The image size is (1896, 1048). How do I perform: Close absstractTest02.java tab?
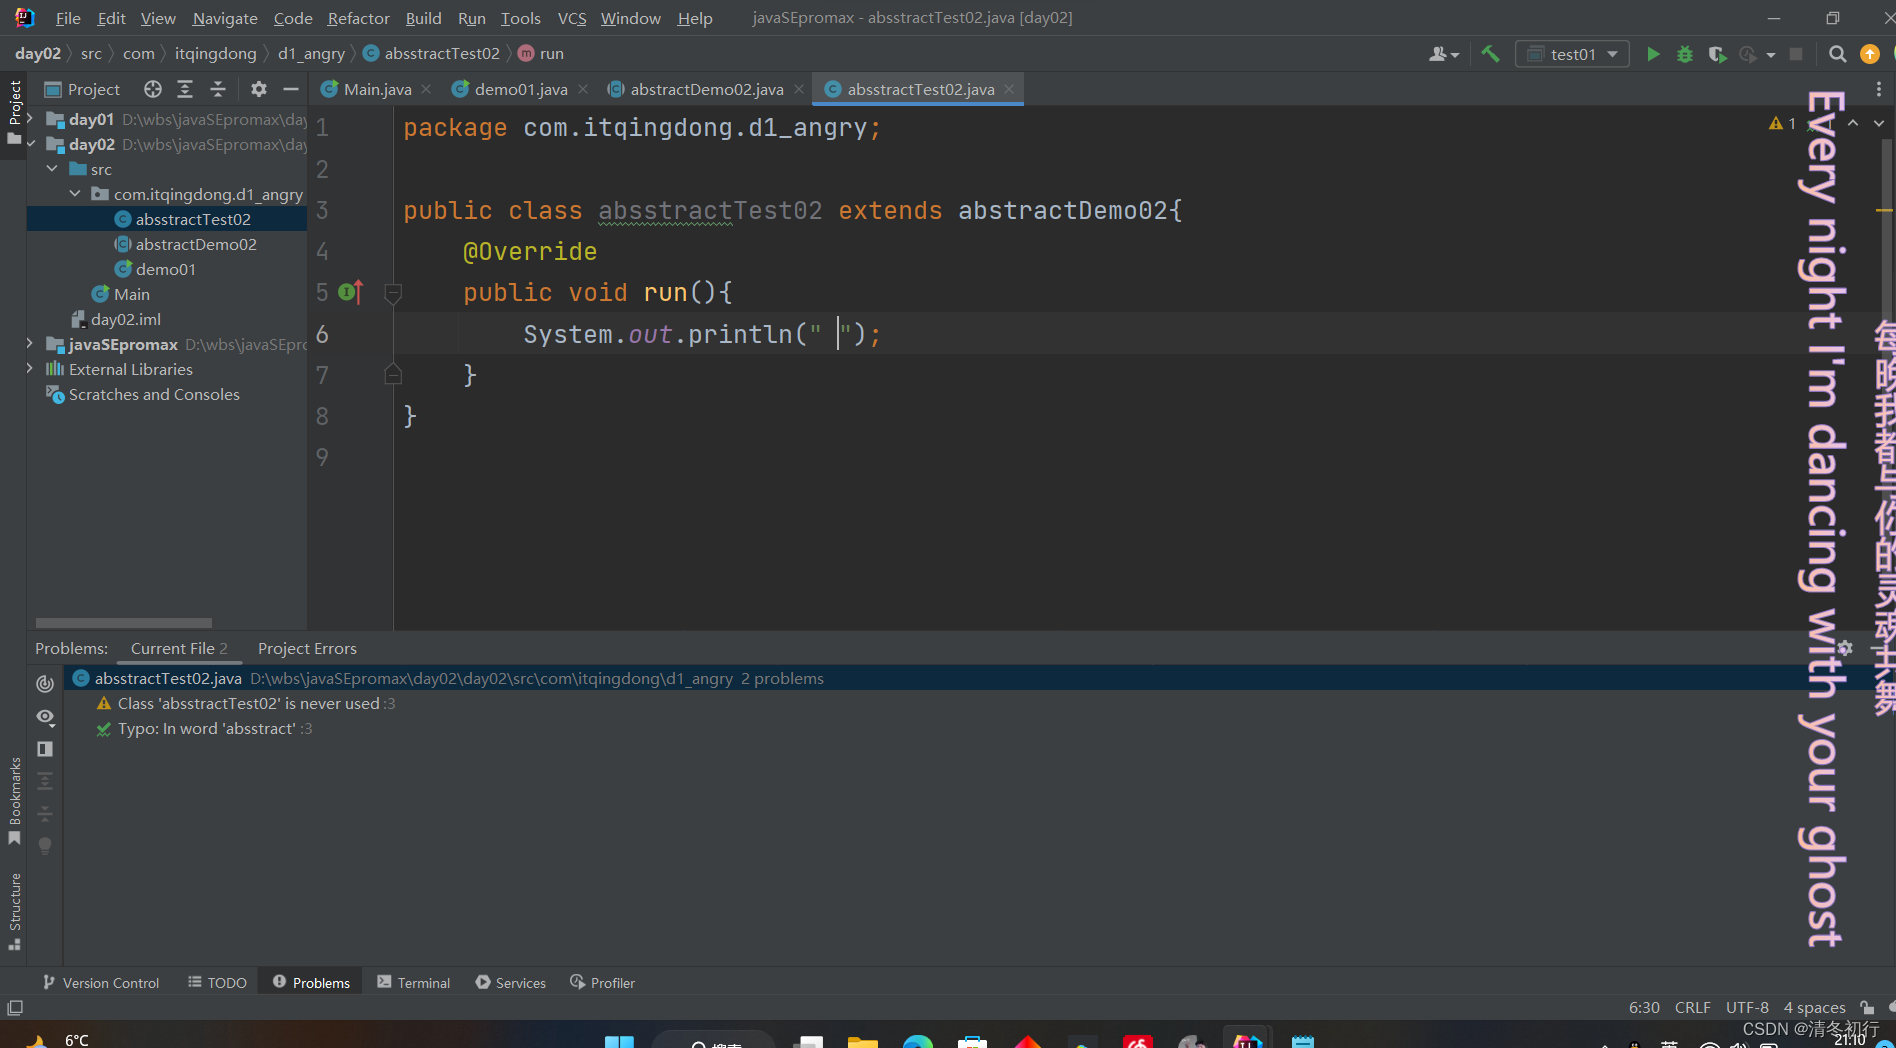pos(1009,89)
